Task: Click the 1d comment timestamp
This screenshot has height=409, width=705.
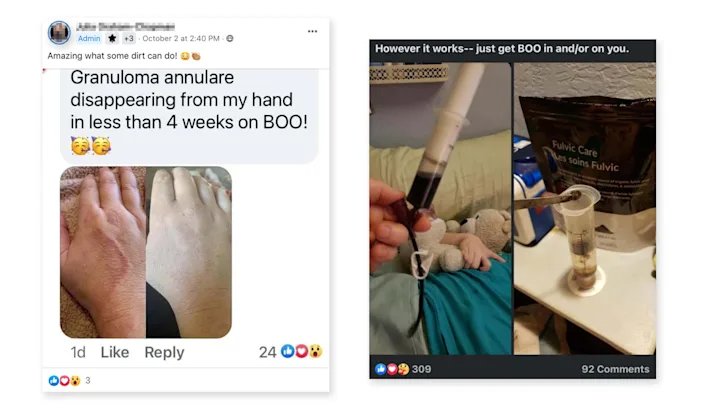Action: (x=78, y=352)
